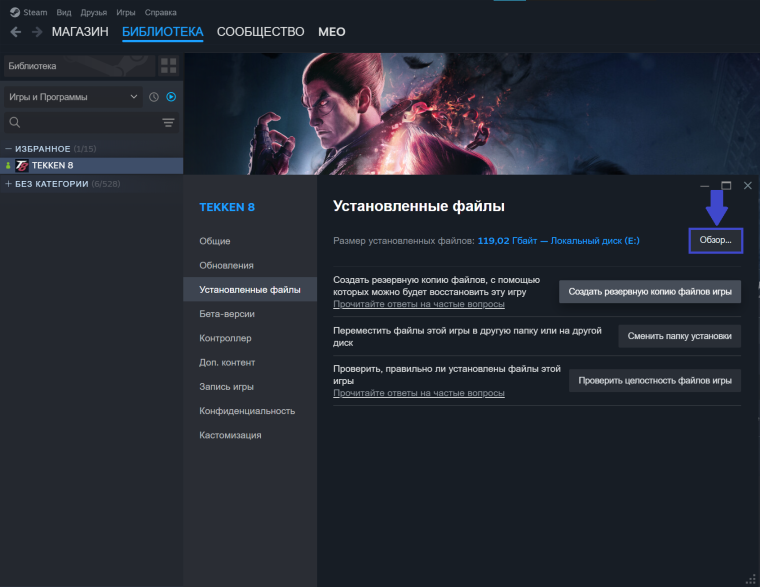Expand the БЕЗ КАТЕГОРИИ category
760x587 pixels.
[x=8, y=184]
